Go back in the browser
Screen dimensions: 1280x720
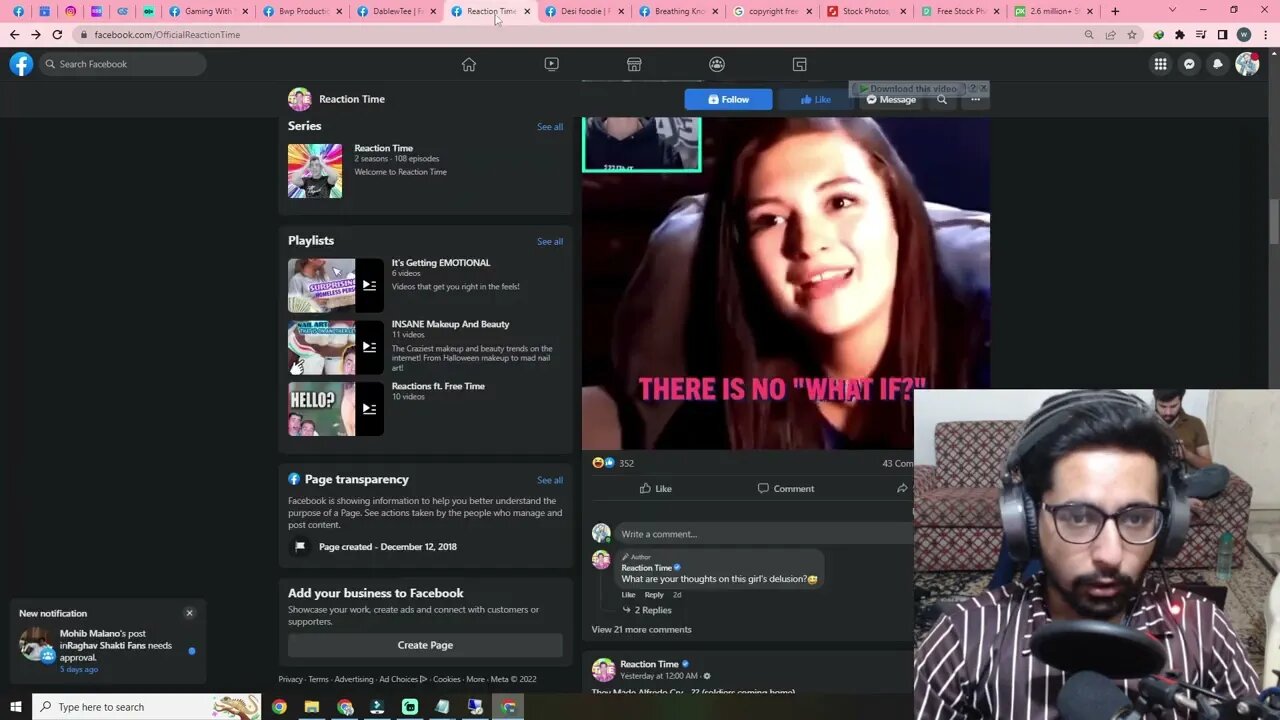point(14,34)
